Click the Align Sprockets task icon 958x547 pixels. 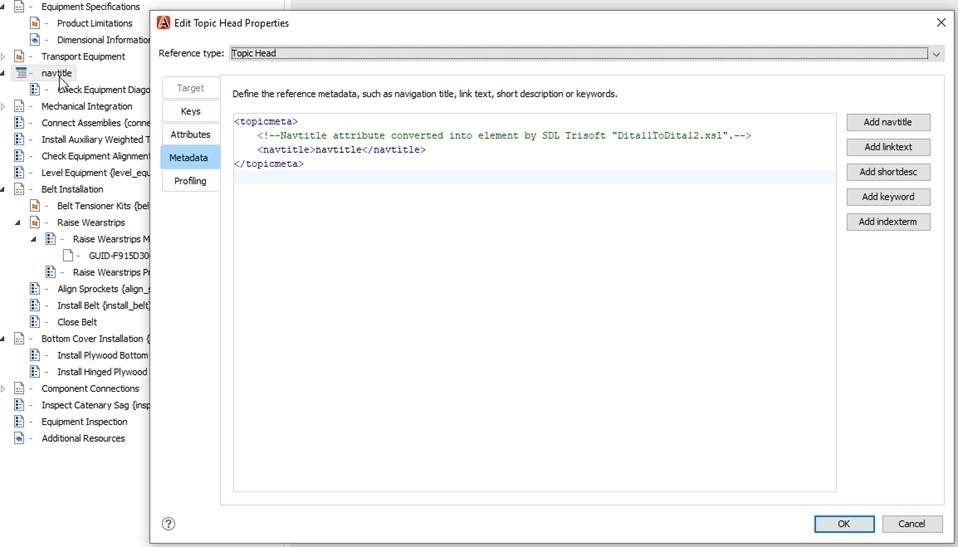[35, 288]
